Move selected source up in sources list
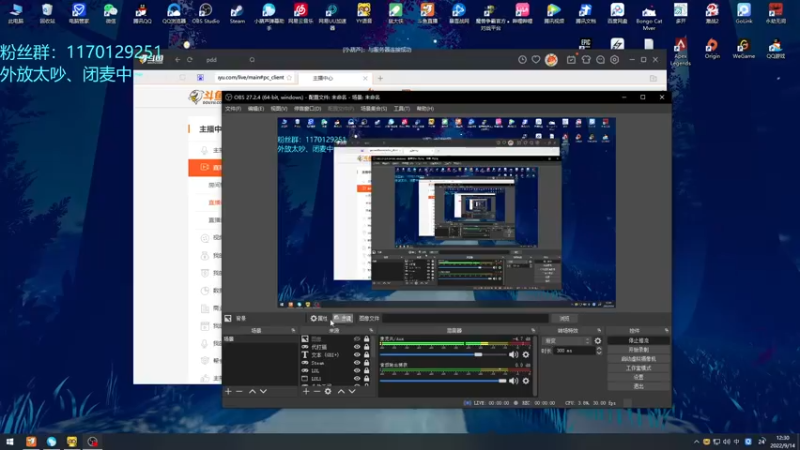 341,391
